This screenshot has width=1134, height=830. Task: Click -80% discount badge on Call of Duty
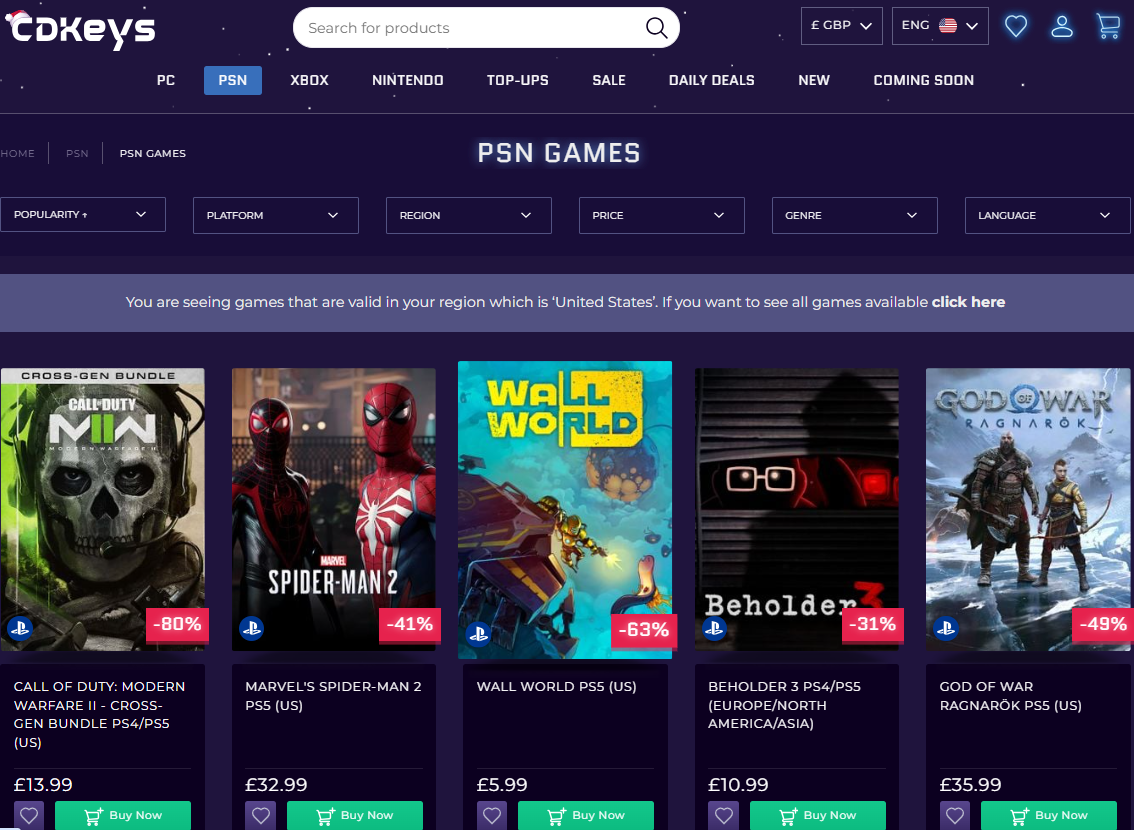[x=177, y=624]
